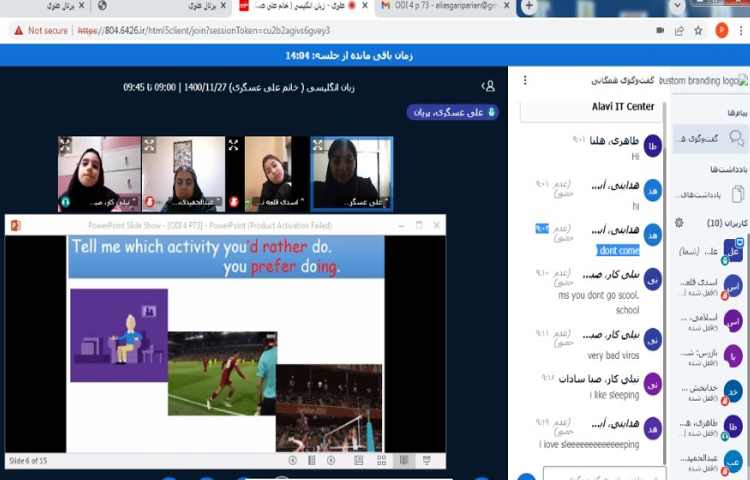The image size is (750, 480).
Task: Open the Chrome three-dot menu
Action: pos(740,31)
